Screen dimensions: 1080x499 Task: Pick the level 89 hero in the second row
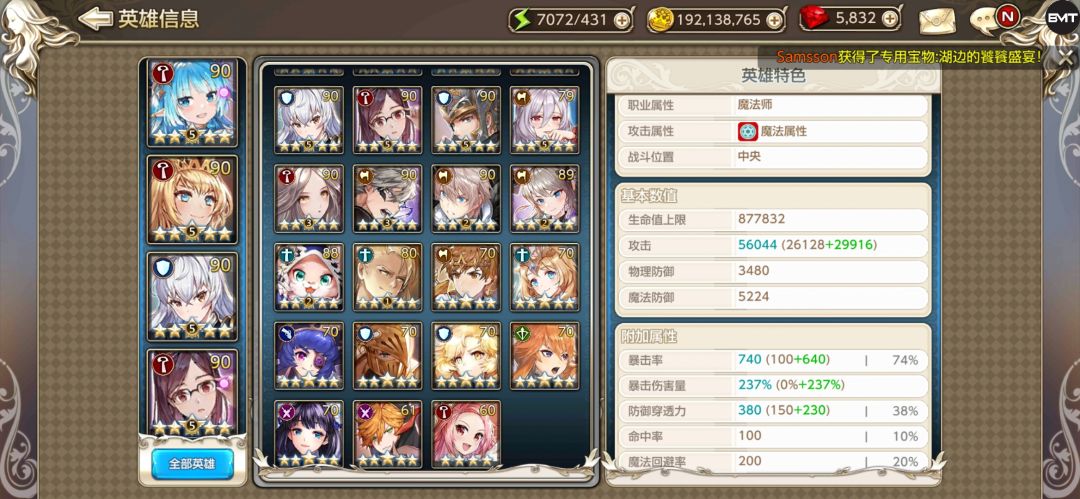click(544, 198)
